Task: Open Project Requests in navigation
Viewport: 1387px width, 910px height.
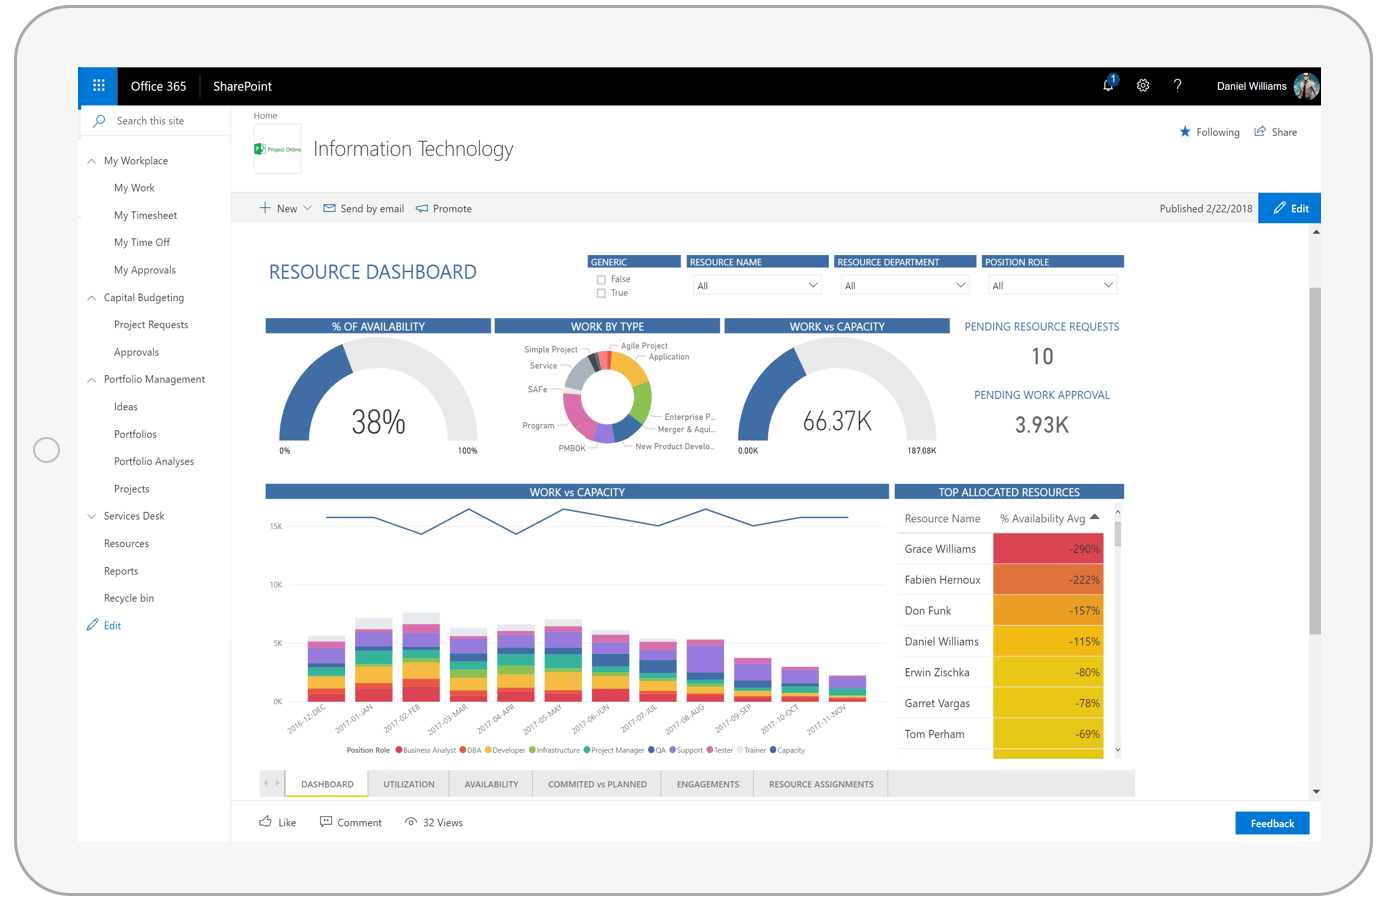Action: coord(151,325)
